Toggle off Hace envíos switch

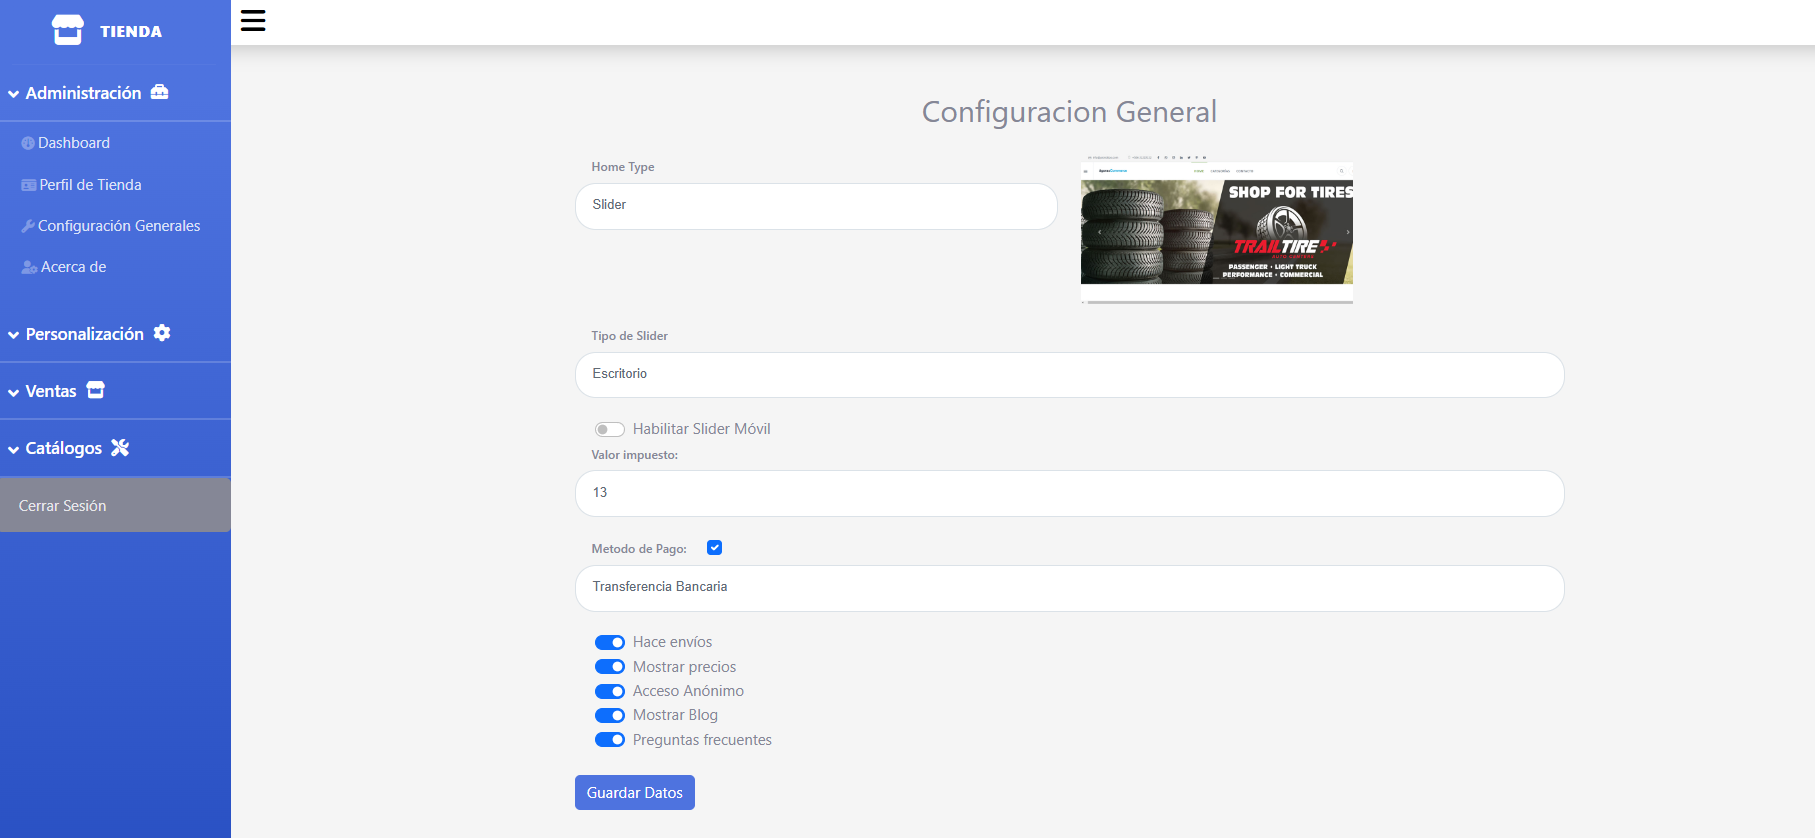point(609,642)
